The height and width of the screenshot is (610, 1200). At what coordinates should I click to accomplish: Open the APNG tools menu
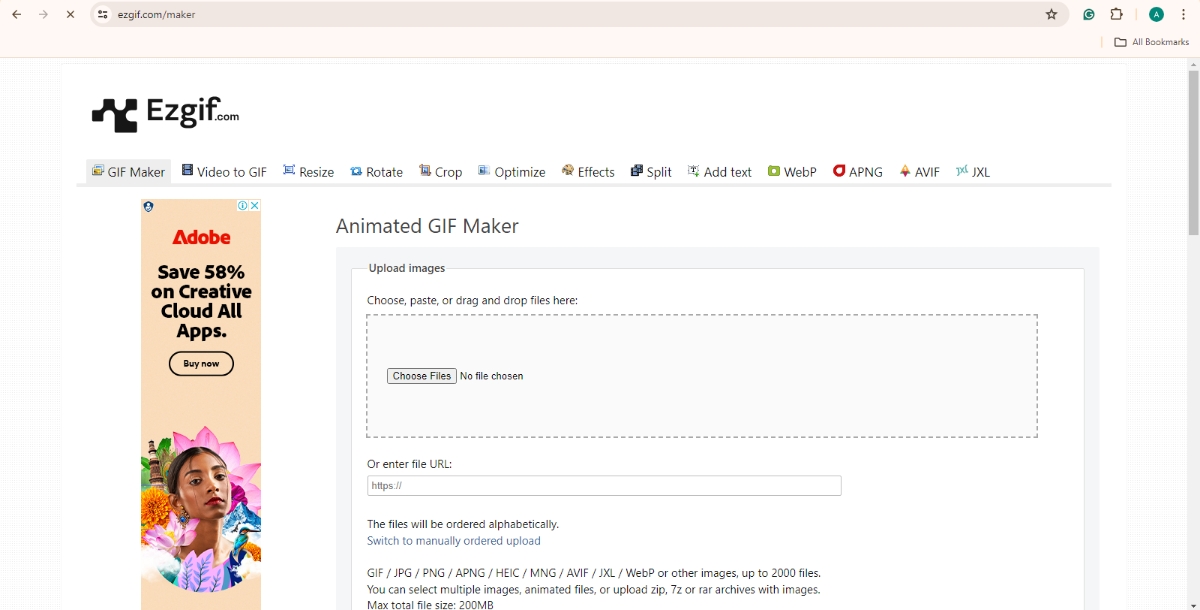858,172
